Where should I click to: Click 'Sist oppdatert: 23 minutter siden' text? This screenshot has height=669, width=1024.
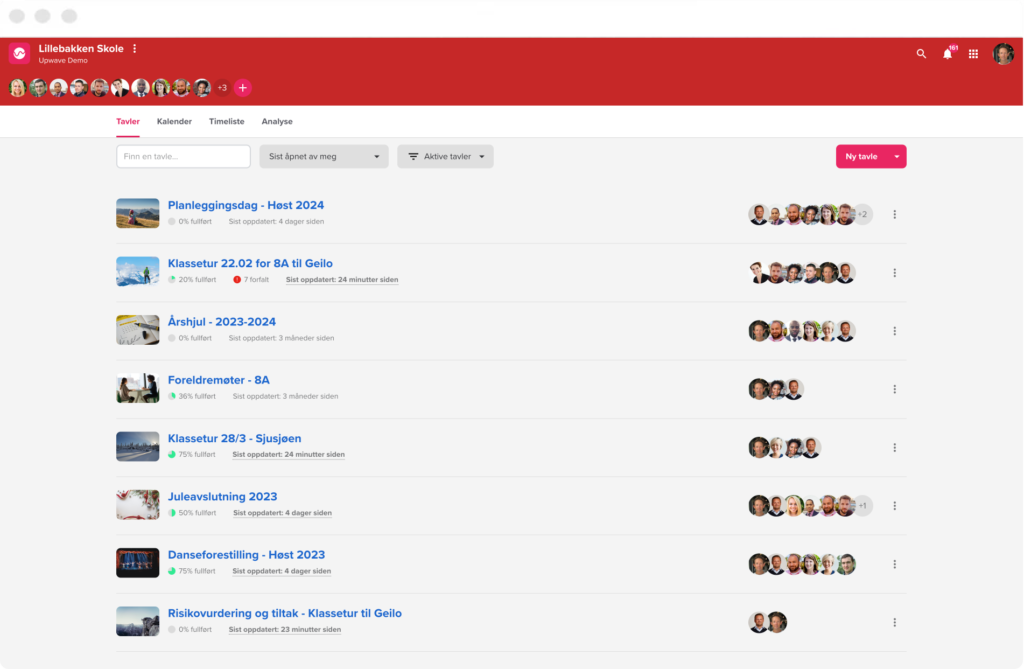point(285,630)
